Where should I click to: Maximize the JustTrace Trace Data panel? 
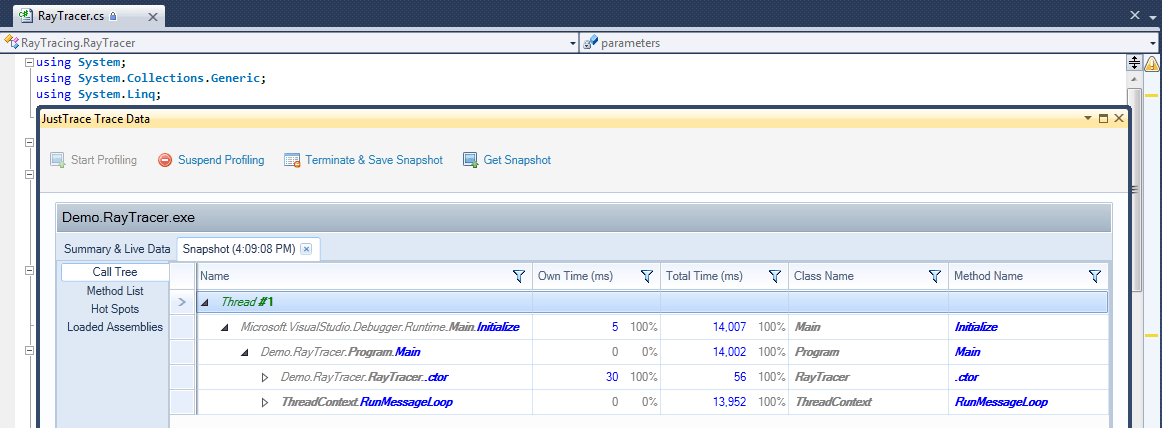click(1103, 118)
